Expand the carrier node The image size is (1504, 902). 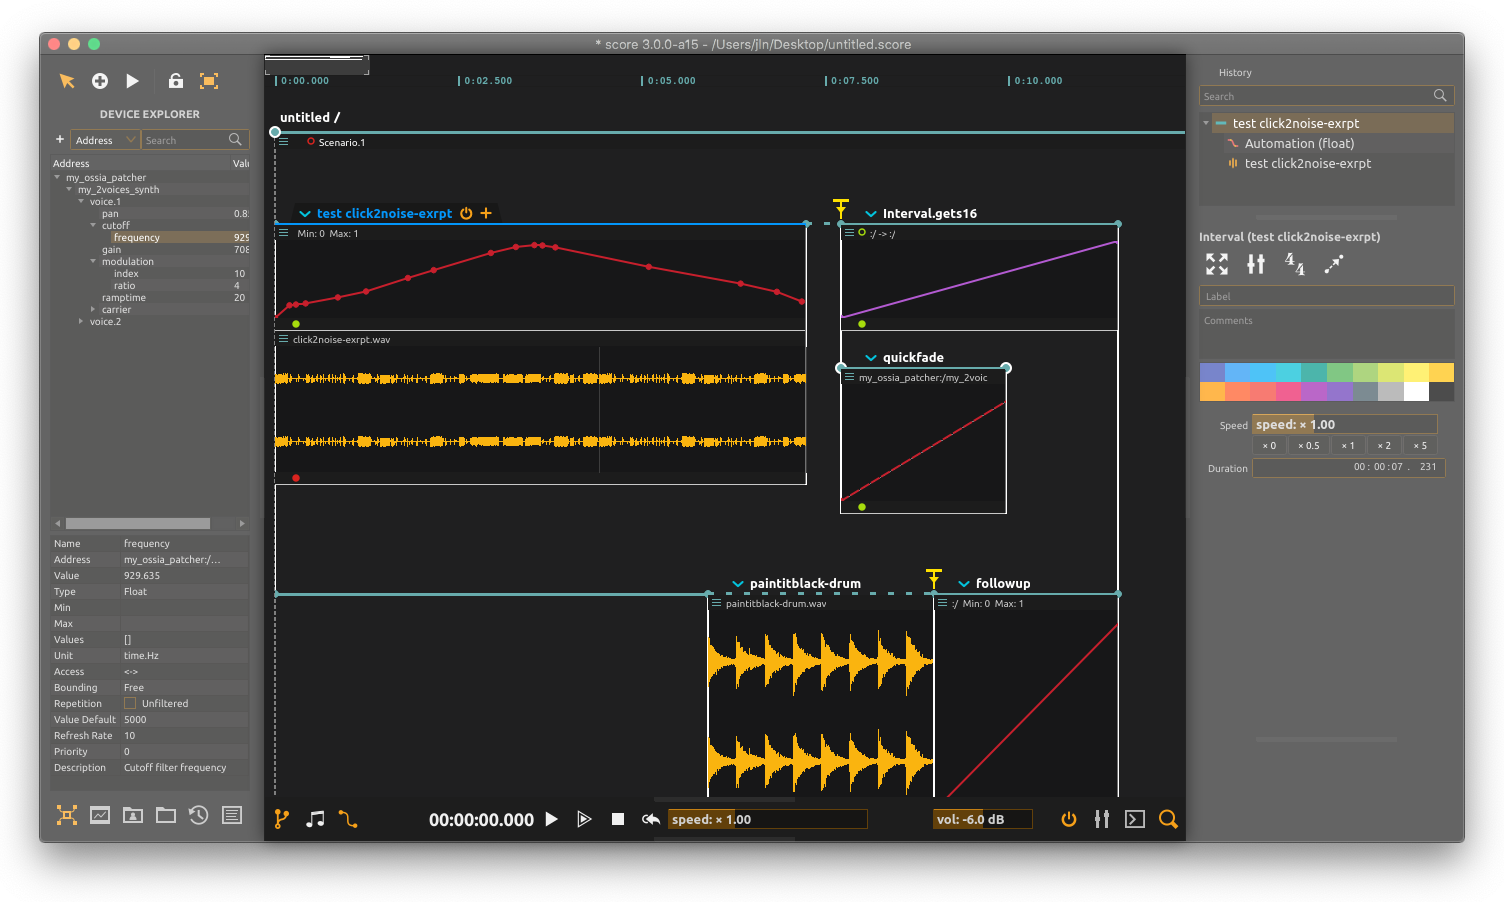tap(93, 309)
